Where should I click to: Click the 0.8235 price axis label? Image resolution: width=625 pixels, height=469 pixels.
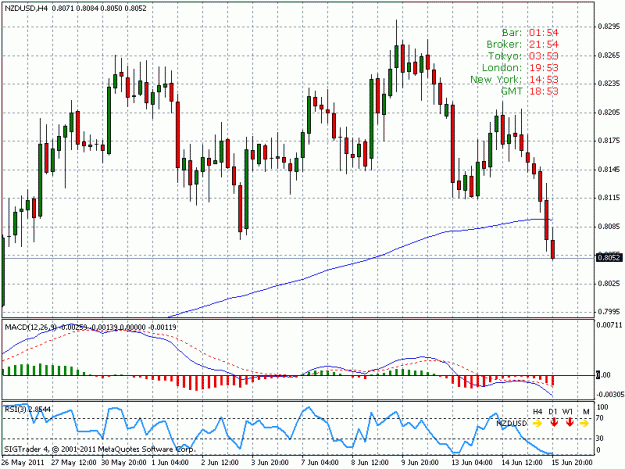609,83
